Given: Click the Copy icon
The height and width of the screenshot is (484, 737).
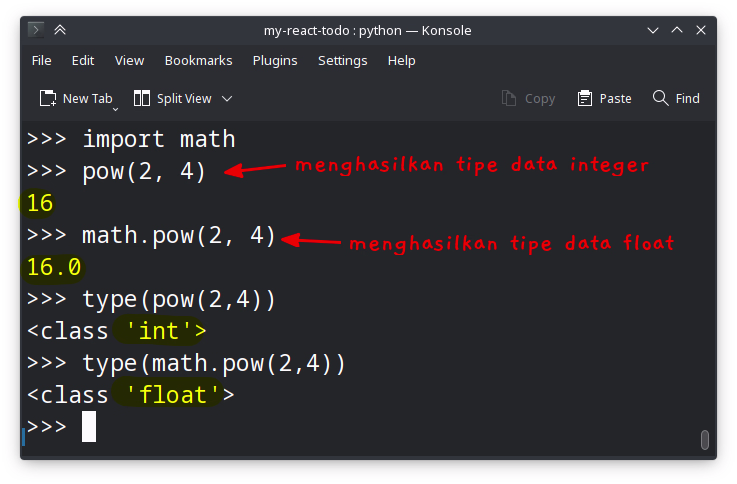Looking at the screenshot, I should coord(509,98).
